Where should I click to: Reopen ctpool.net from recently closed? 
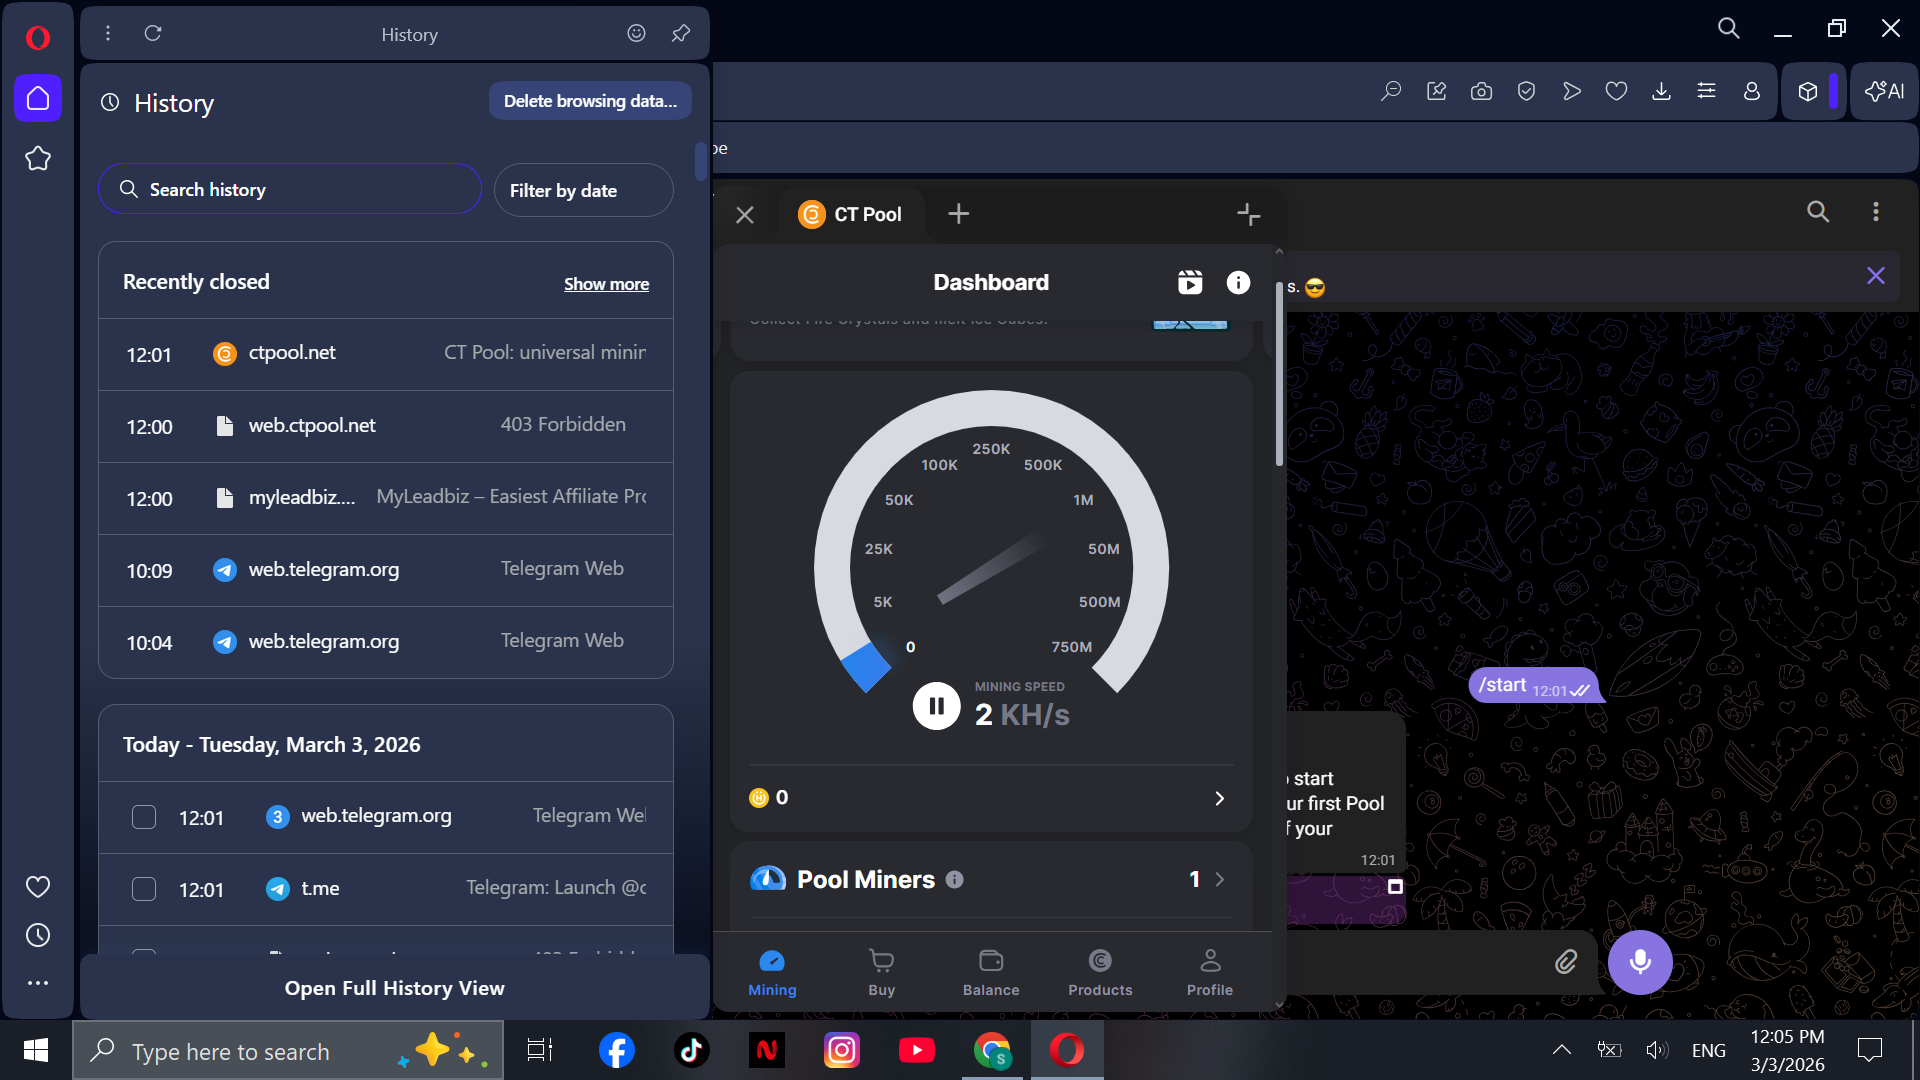click(386, 354)
